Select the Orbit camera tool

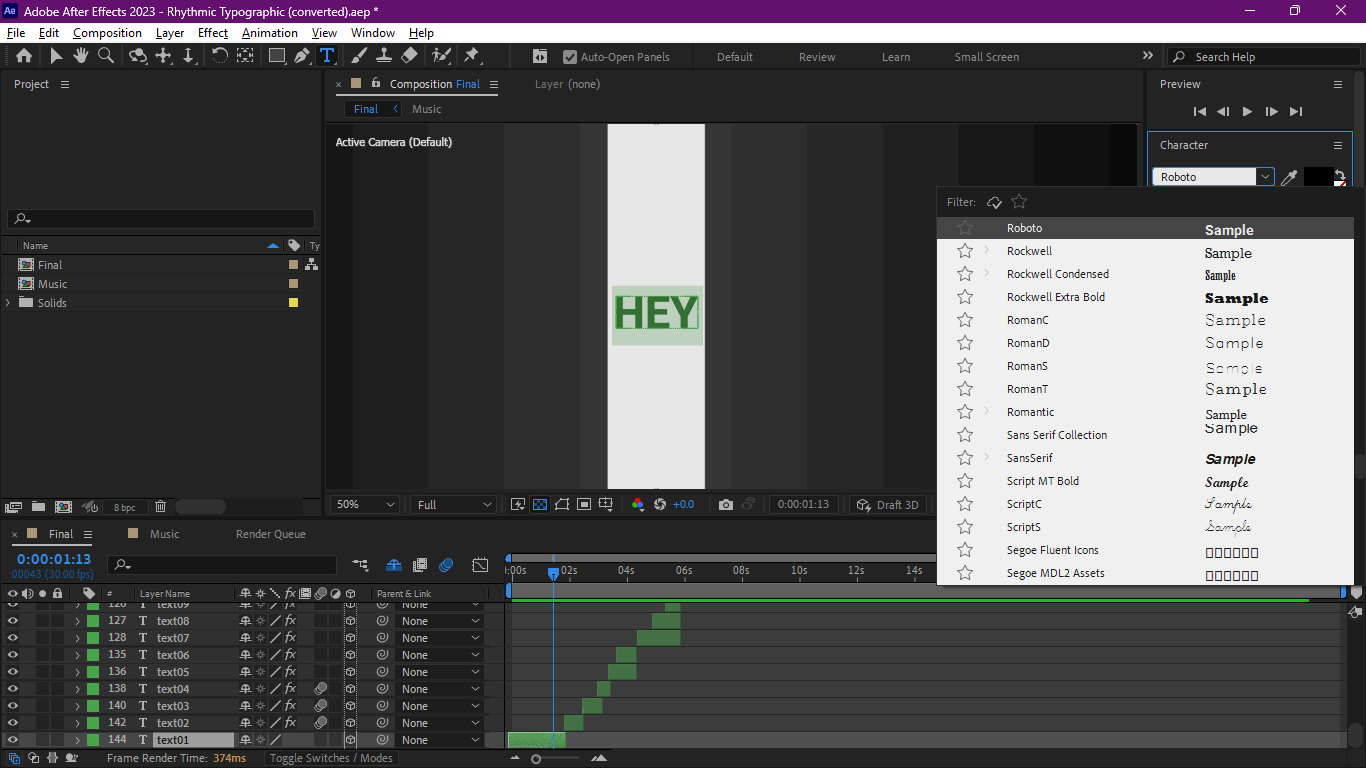point(138,56)
